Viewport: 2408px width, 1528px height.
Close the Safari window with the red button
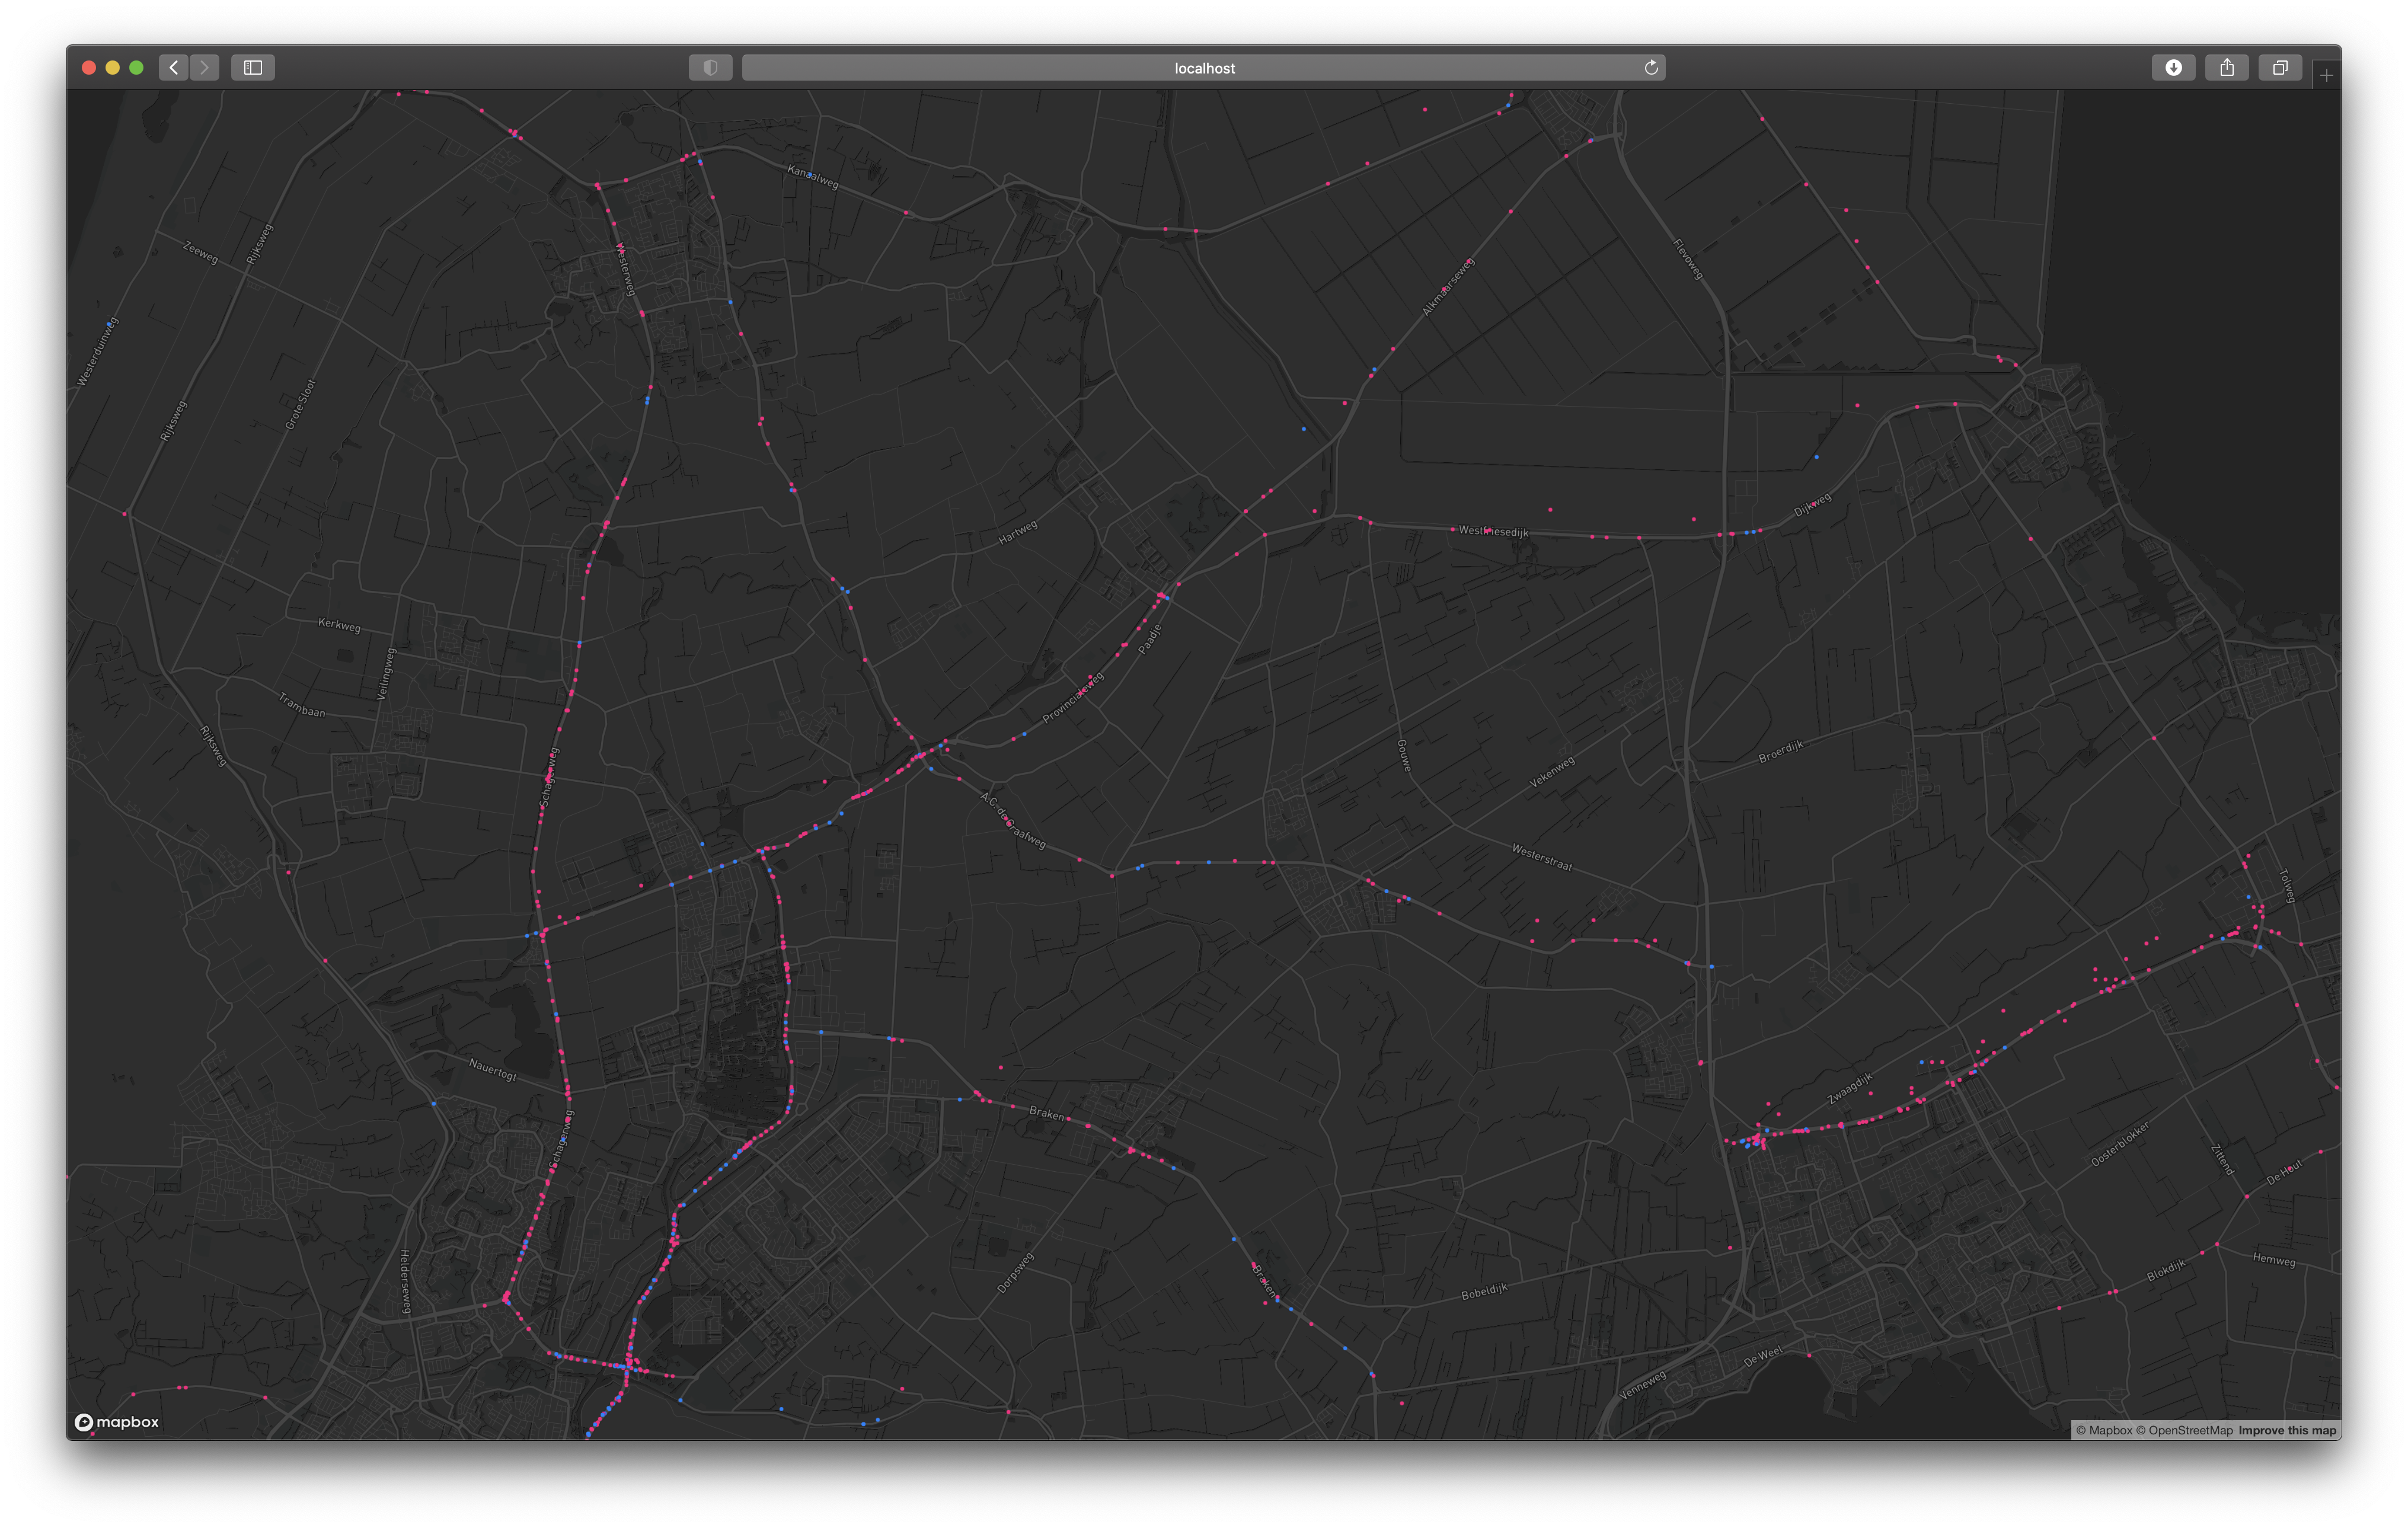tap(88, 67)
